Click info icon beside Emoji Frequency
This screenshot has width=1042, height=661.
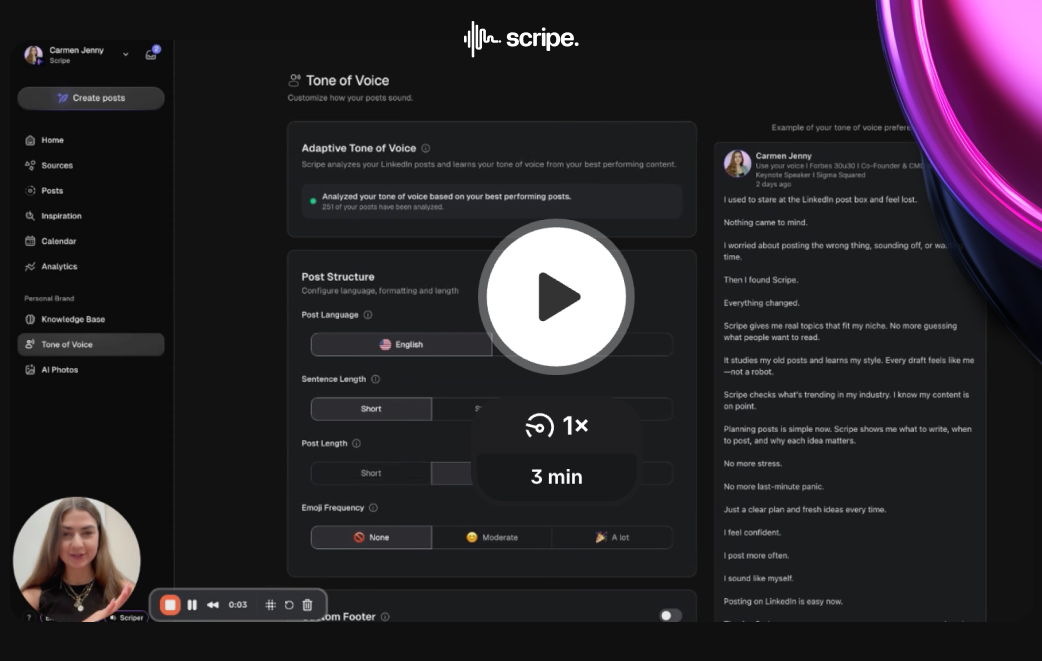[x=373, y=508]
